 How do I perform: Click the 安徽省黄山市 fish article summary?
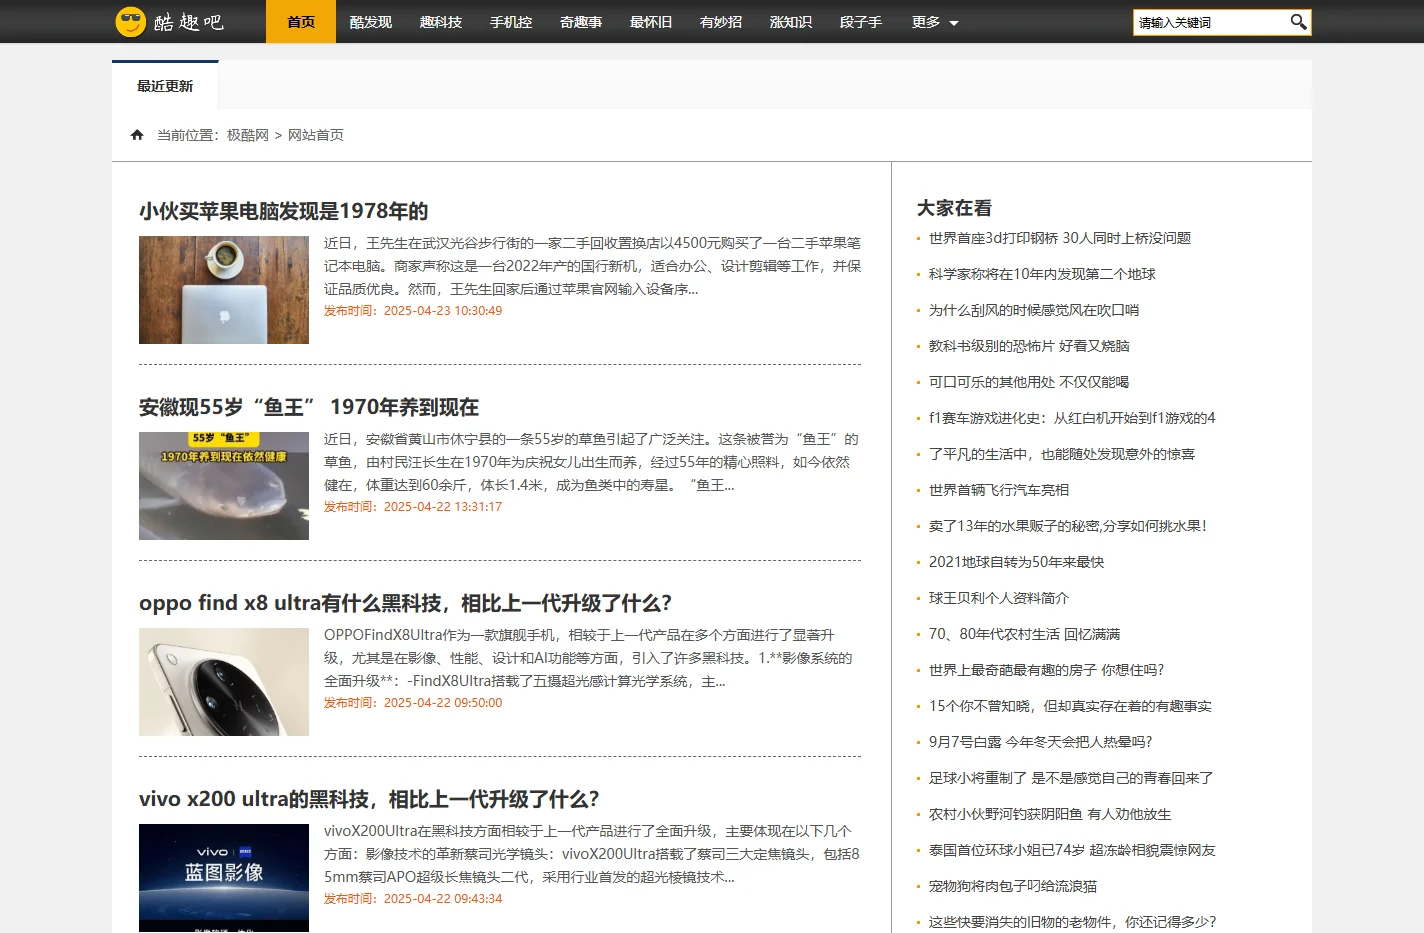pos(591,462)
